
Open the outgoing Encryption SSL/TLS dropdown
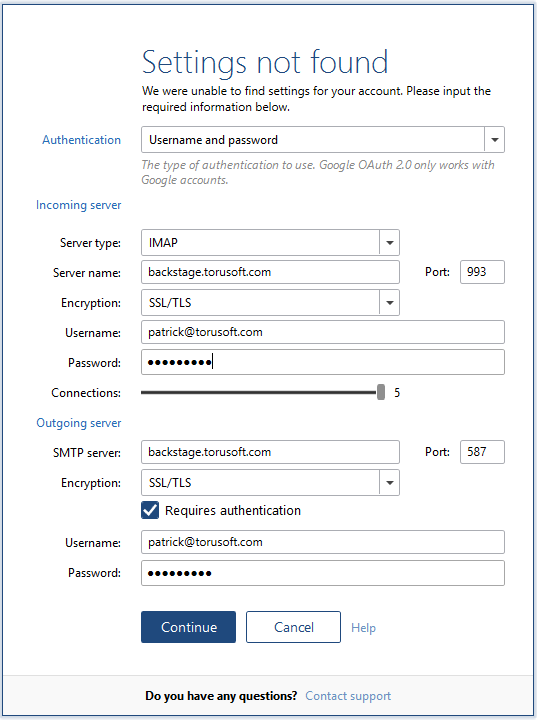point(270,483)
